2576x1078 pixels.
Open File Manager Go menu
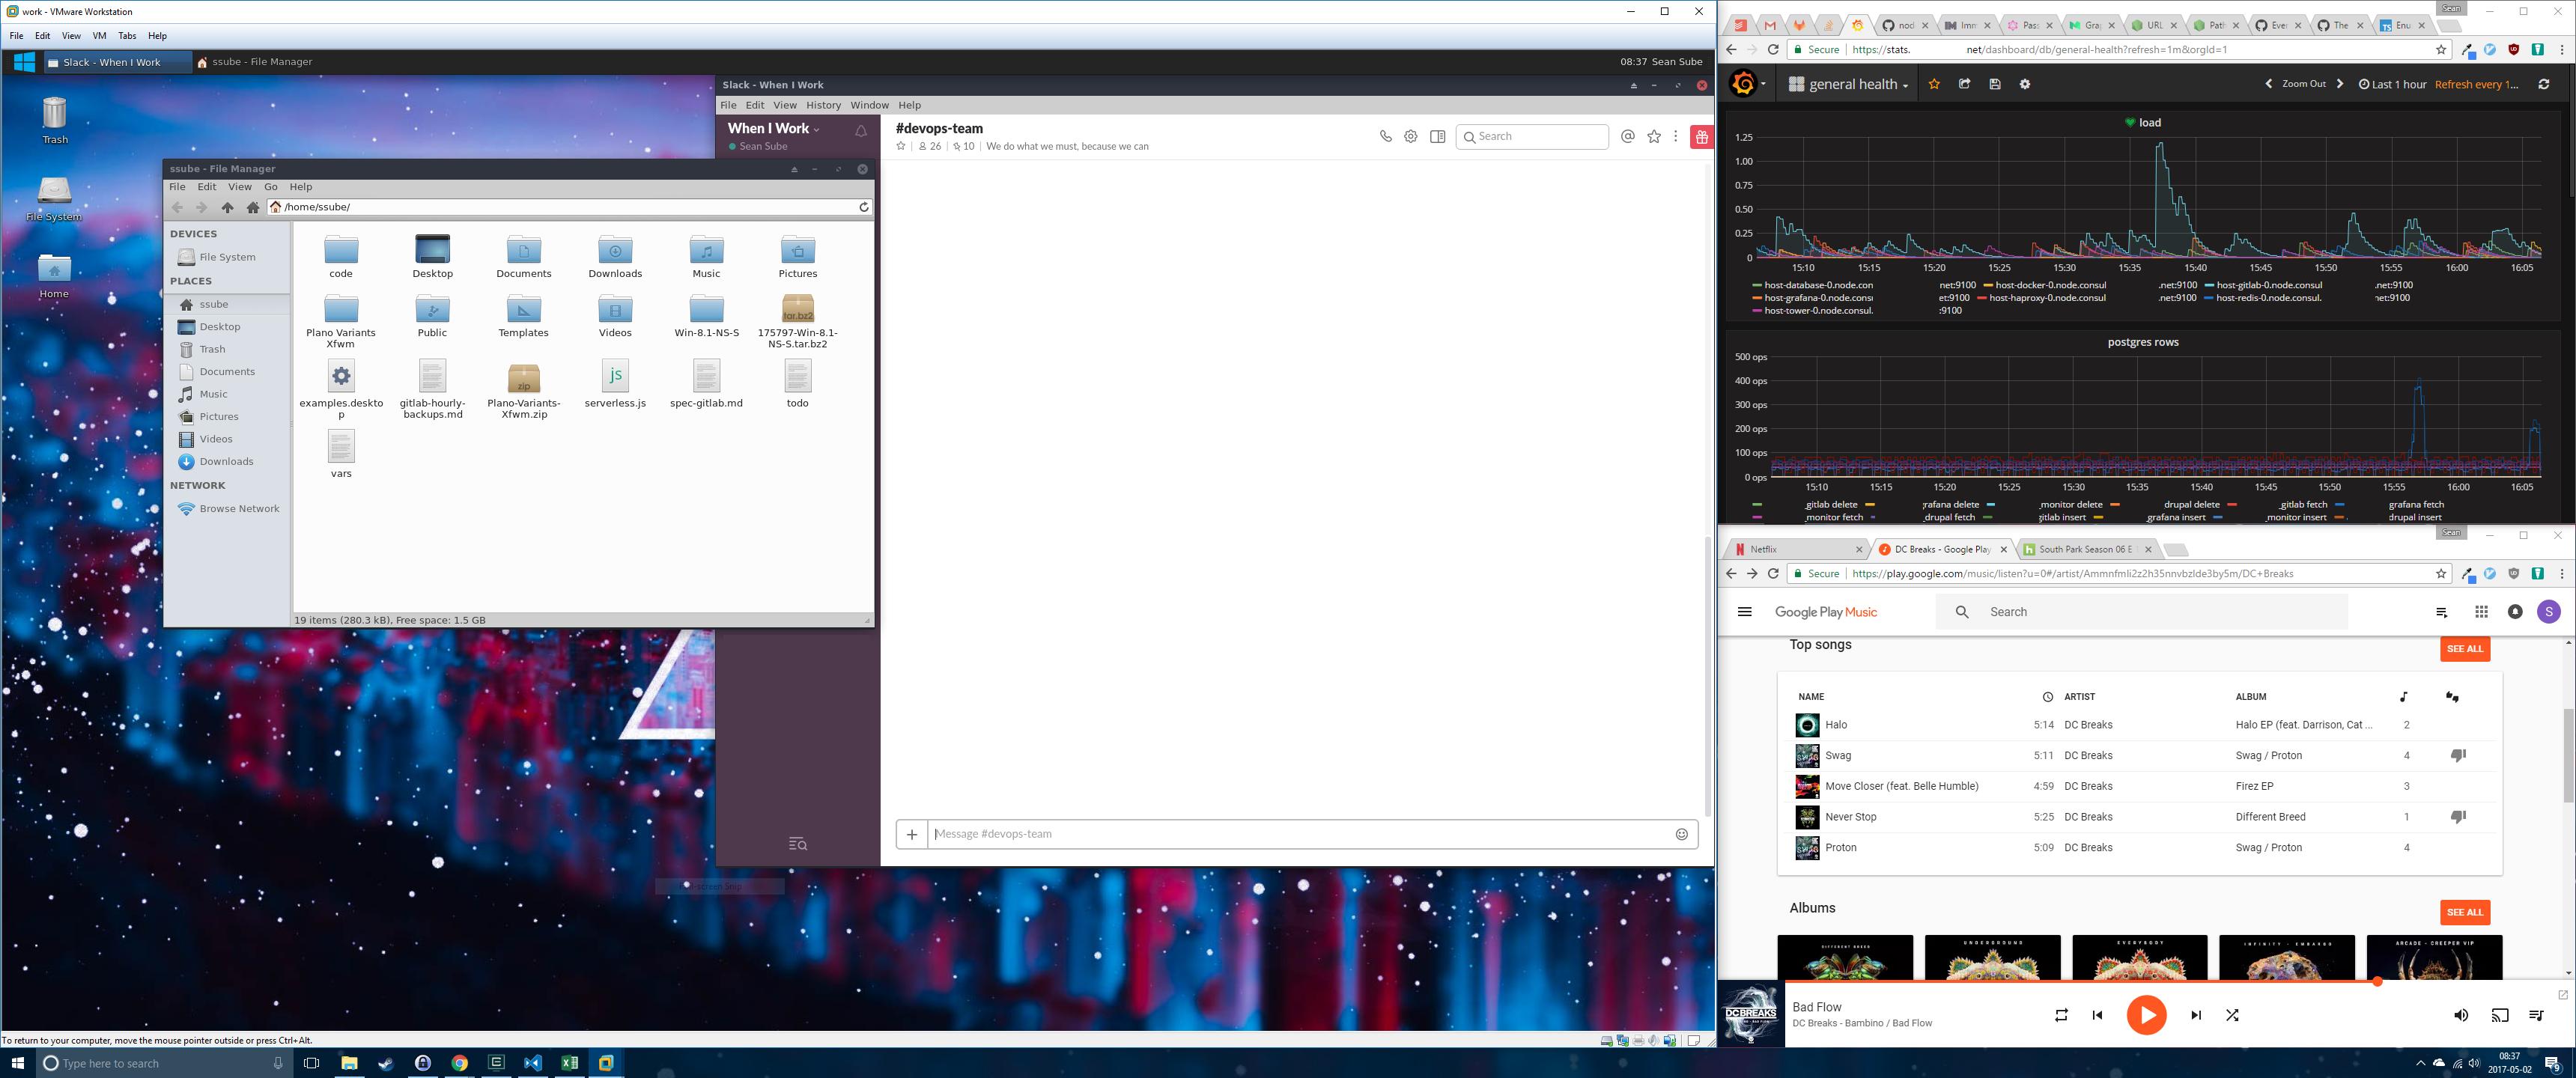(271, 187)
